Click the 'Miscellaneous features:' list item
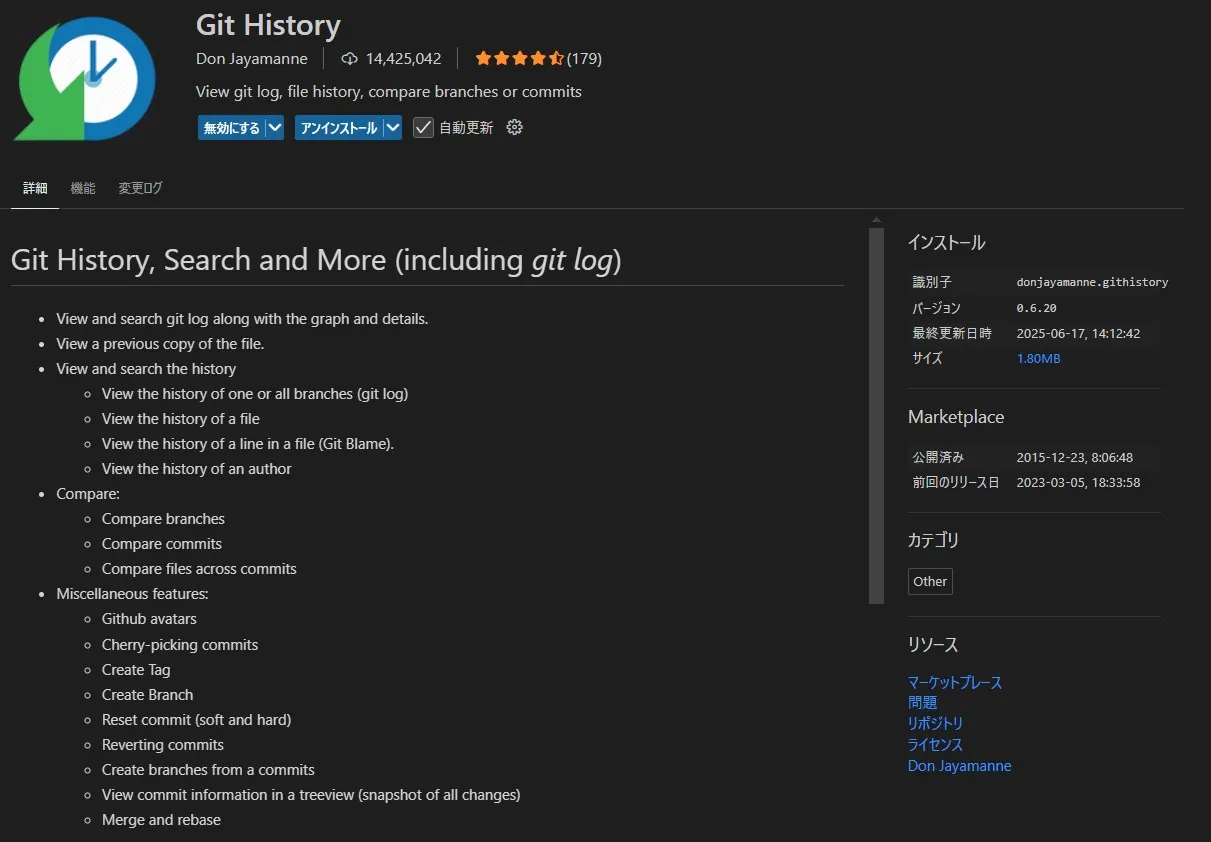The width and height of the screenshot is (1211, 842). (132, 594)
